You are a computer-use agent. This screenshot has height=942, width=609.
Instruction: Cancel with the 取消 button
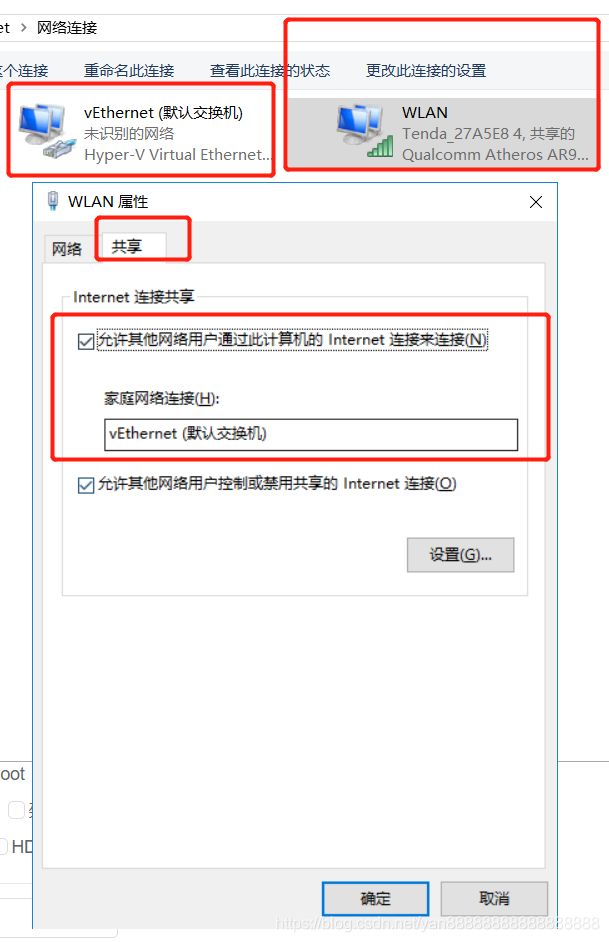[x=494, y=899]
